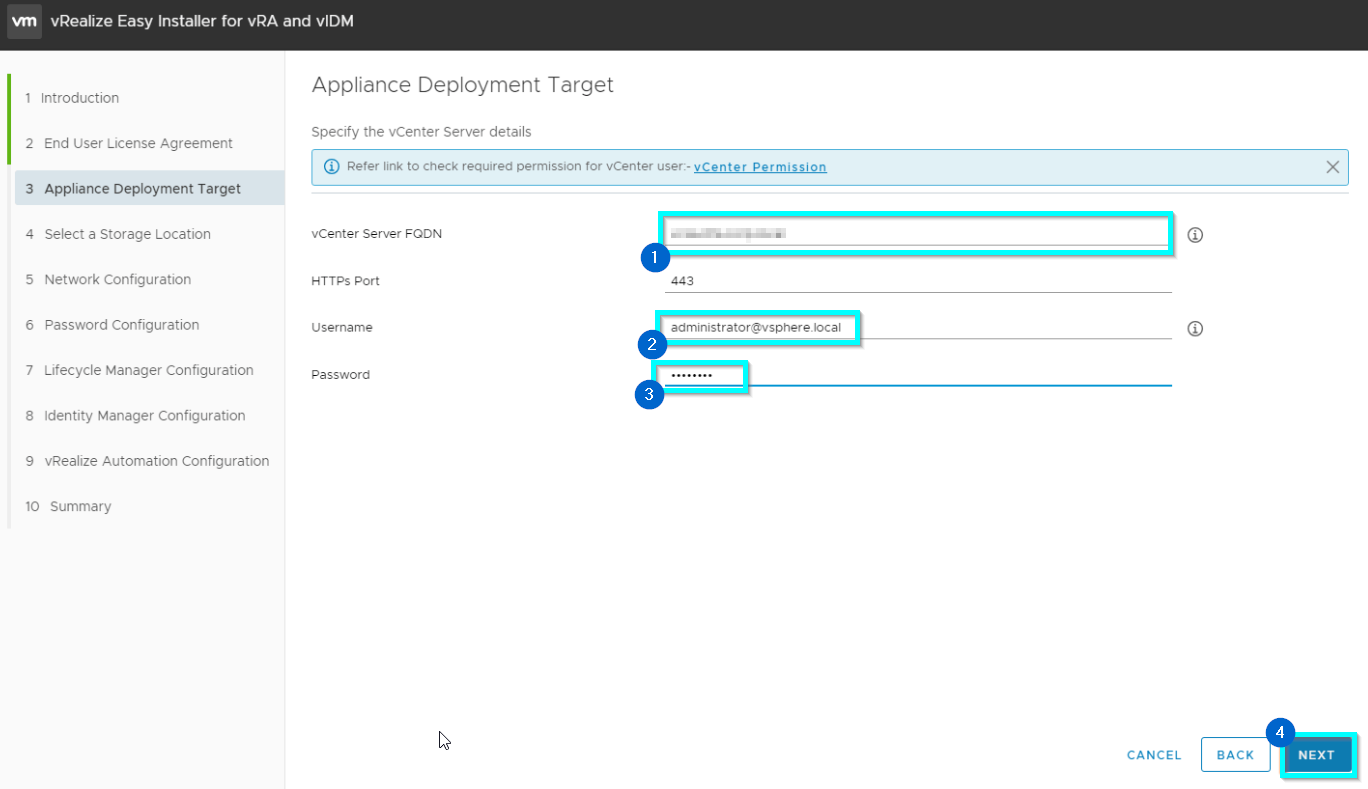Click the VMware vm logo icon
The image size is (1368, 789).
25,21
